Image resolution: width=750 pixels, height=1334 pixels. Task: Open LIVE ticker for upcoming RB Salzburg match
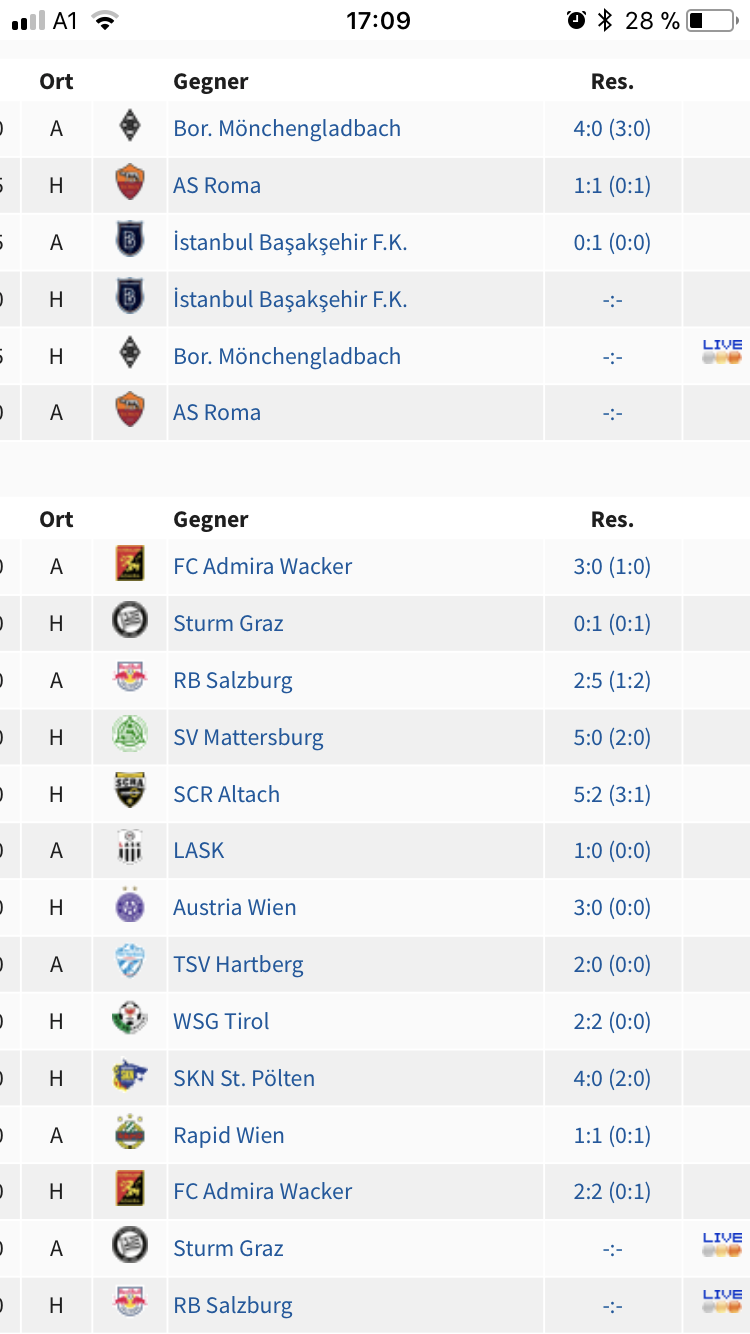[722, 1301]
